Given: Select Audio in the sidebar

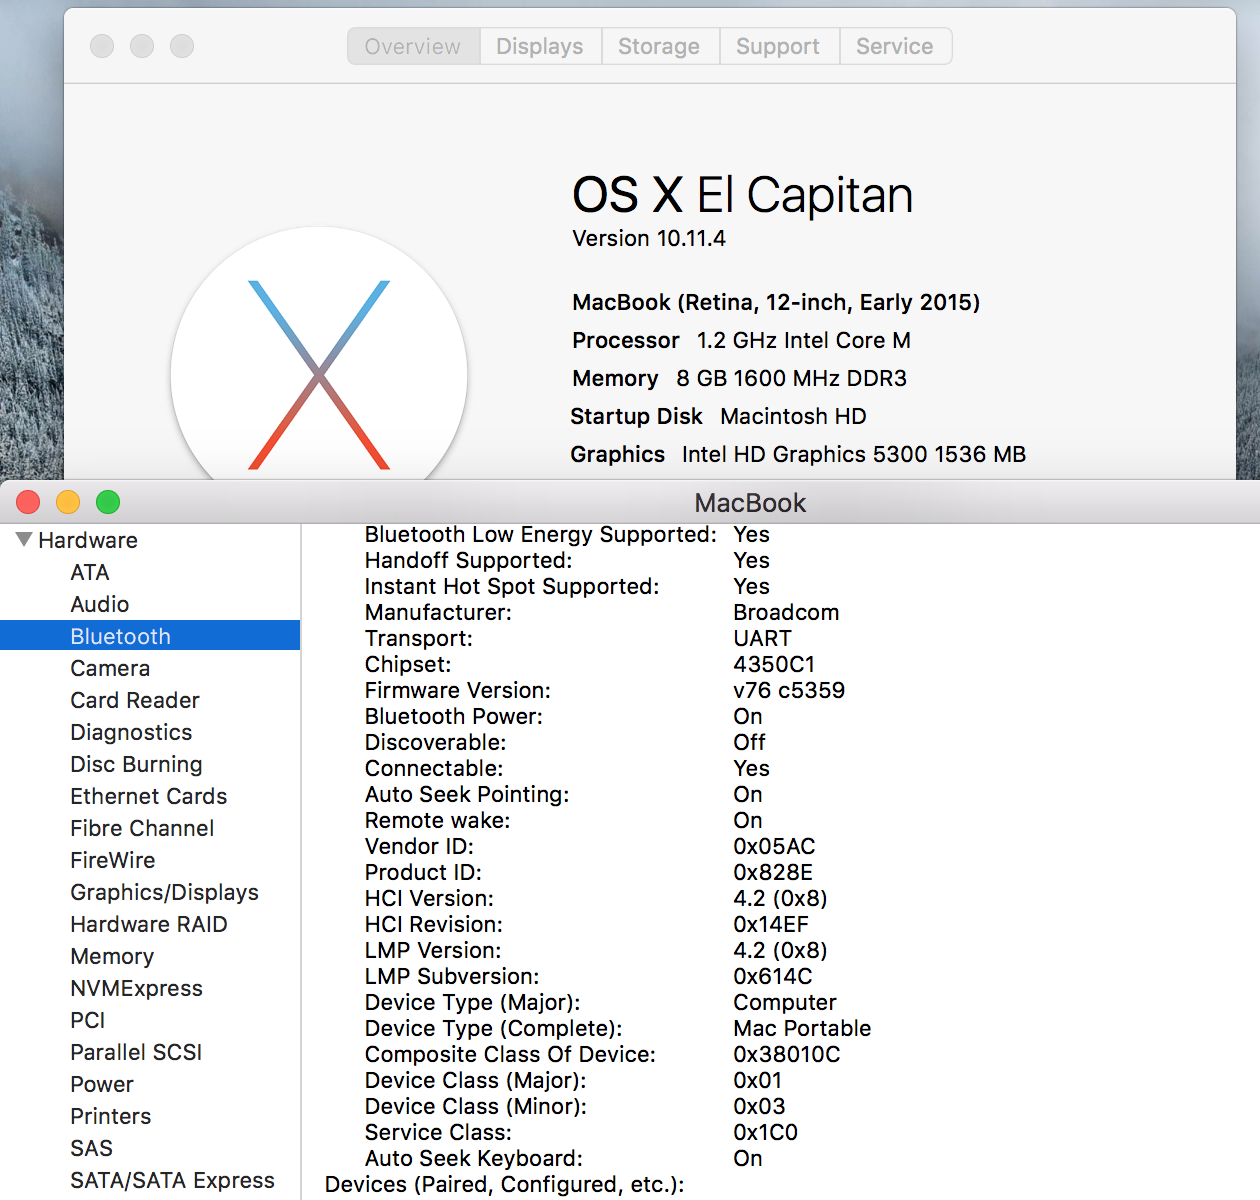Looking at the screenshot, I should click(x=100, y=604).
